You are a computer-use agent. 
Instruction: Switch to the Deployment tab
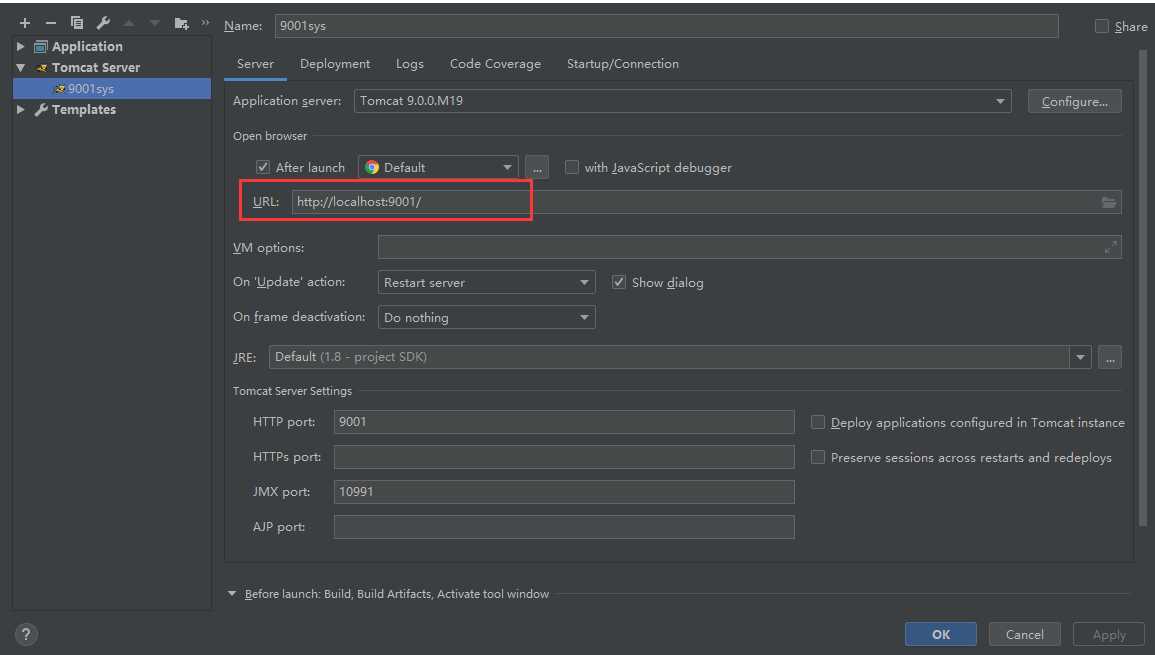click(x=335, y=64)
